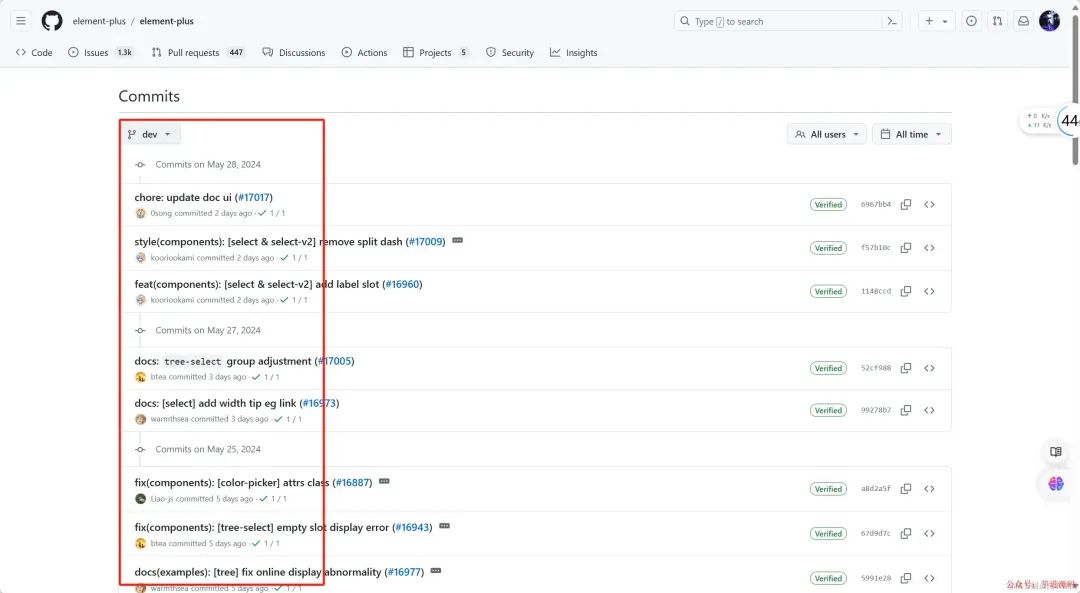Image resolution: width=1080 pixels, height=593 pixels.
Task: Expand the create-new dropdown arrow
Action: [945, 21]
